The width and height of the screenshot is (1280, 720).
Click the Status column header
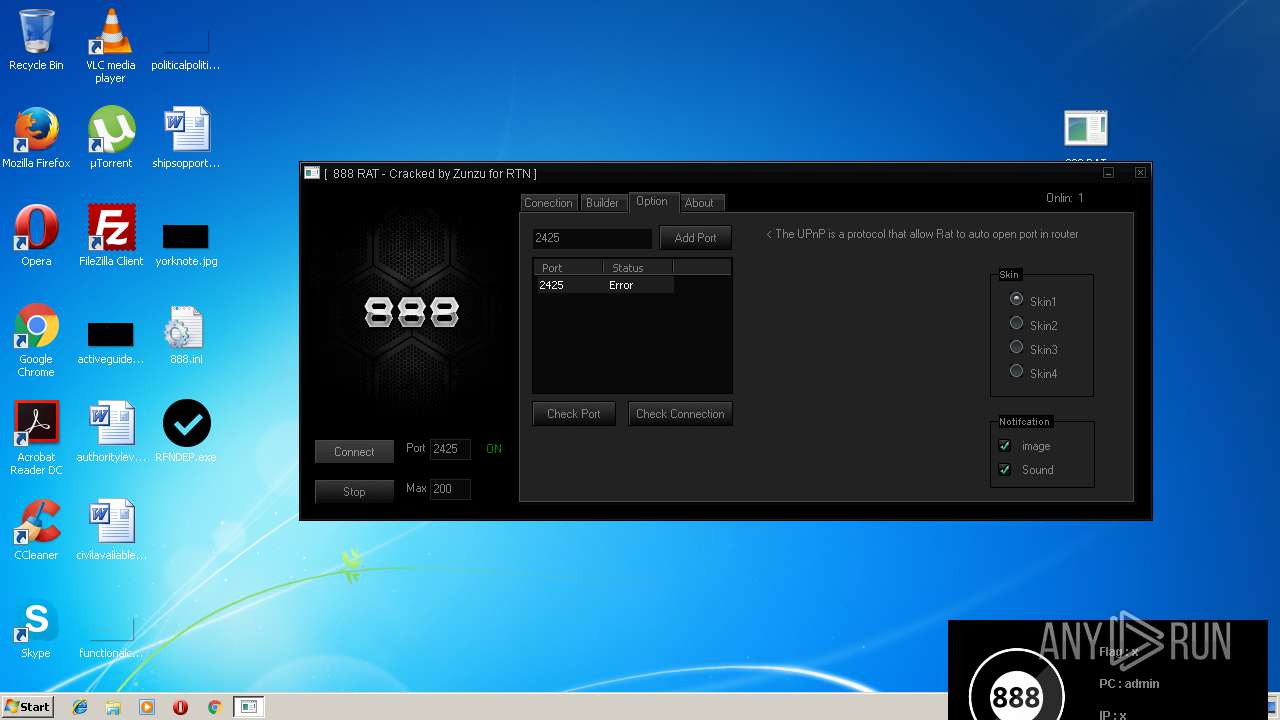(x=638, y=268)
